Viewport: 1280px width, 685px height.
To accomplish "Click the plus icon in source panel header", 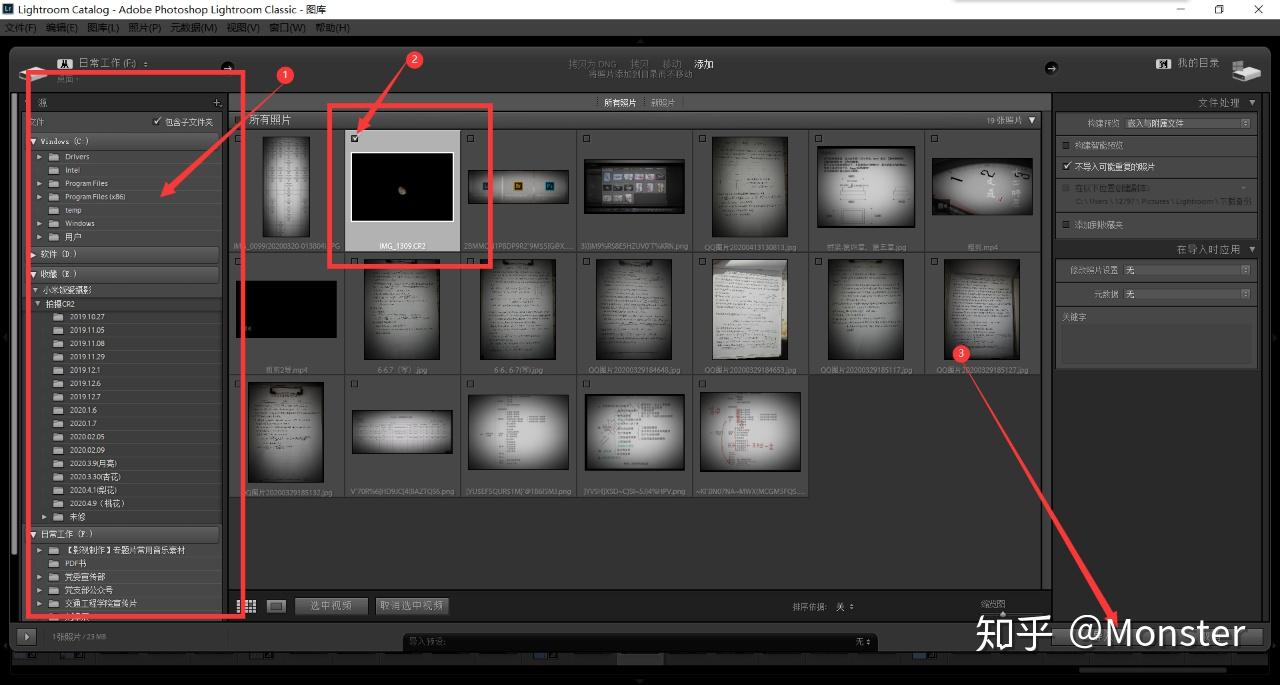I will coord(217,103).
